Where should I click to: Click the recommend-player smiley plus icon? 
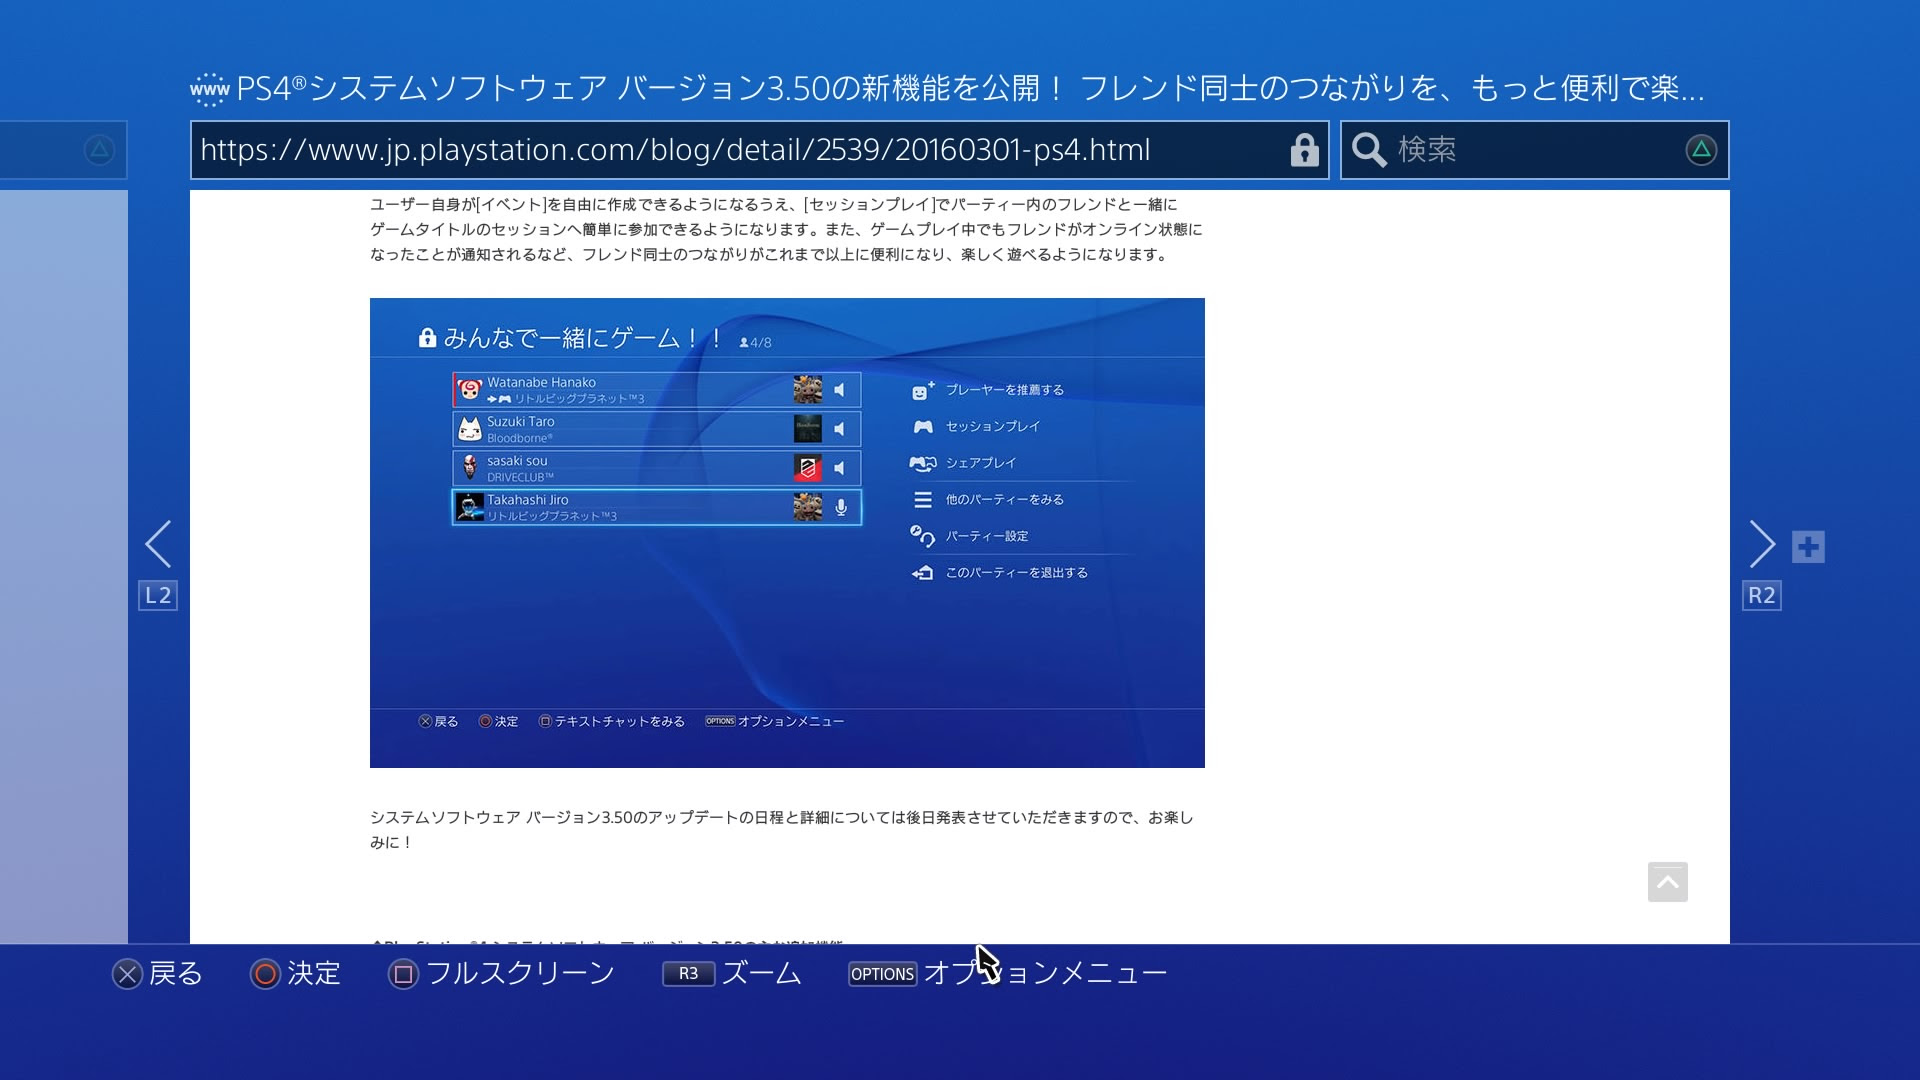point(923,390)
